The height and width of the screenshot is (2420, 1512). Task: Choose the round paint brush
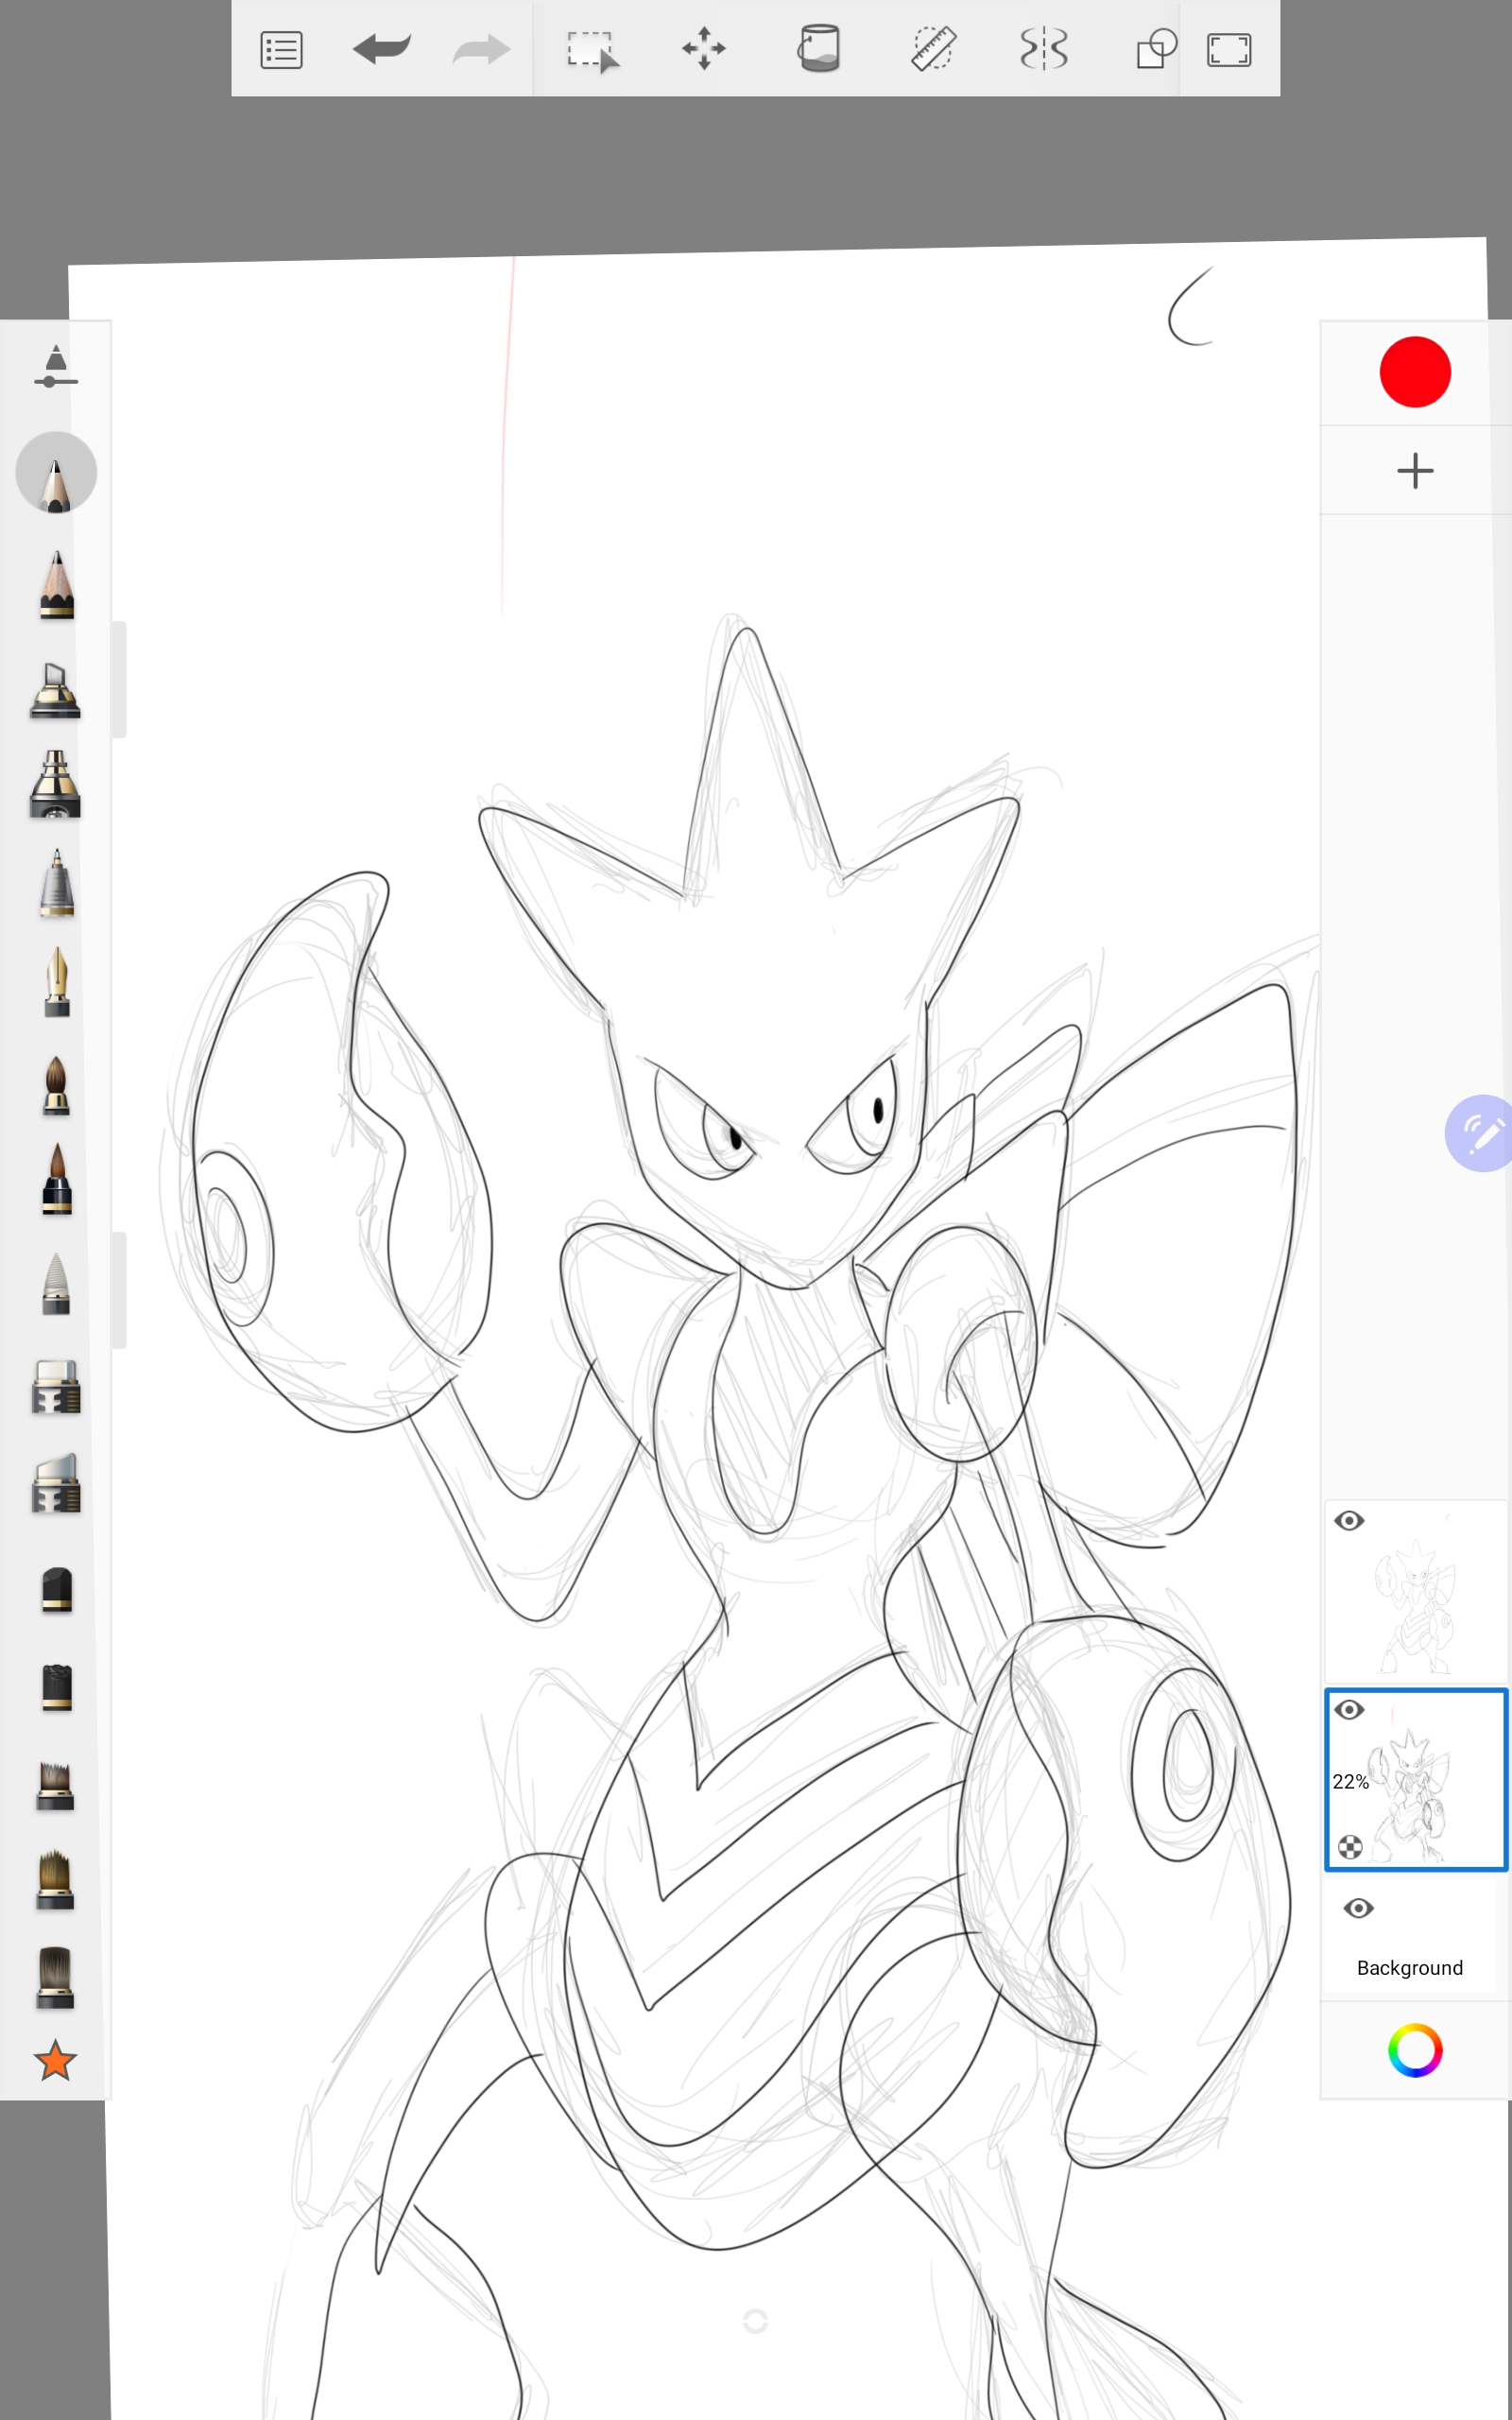pos(56,1085)
